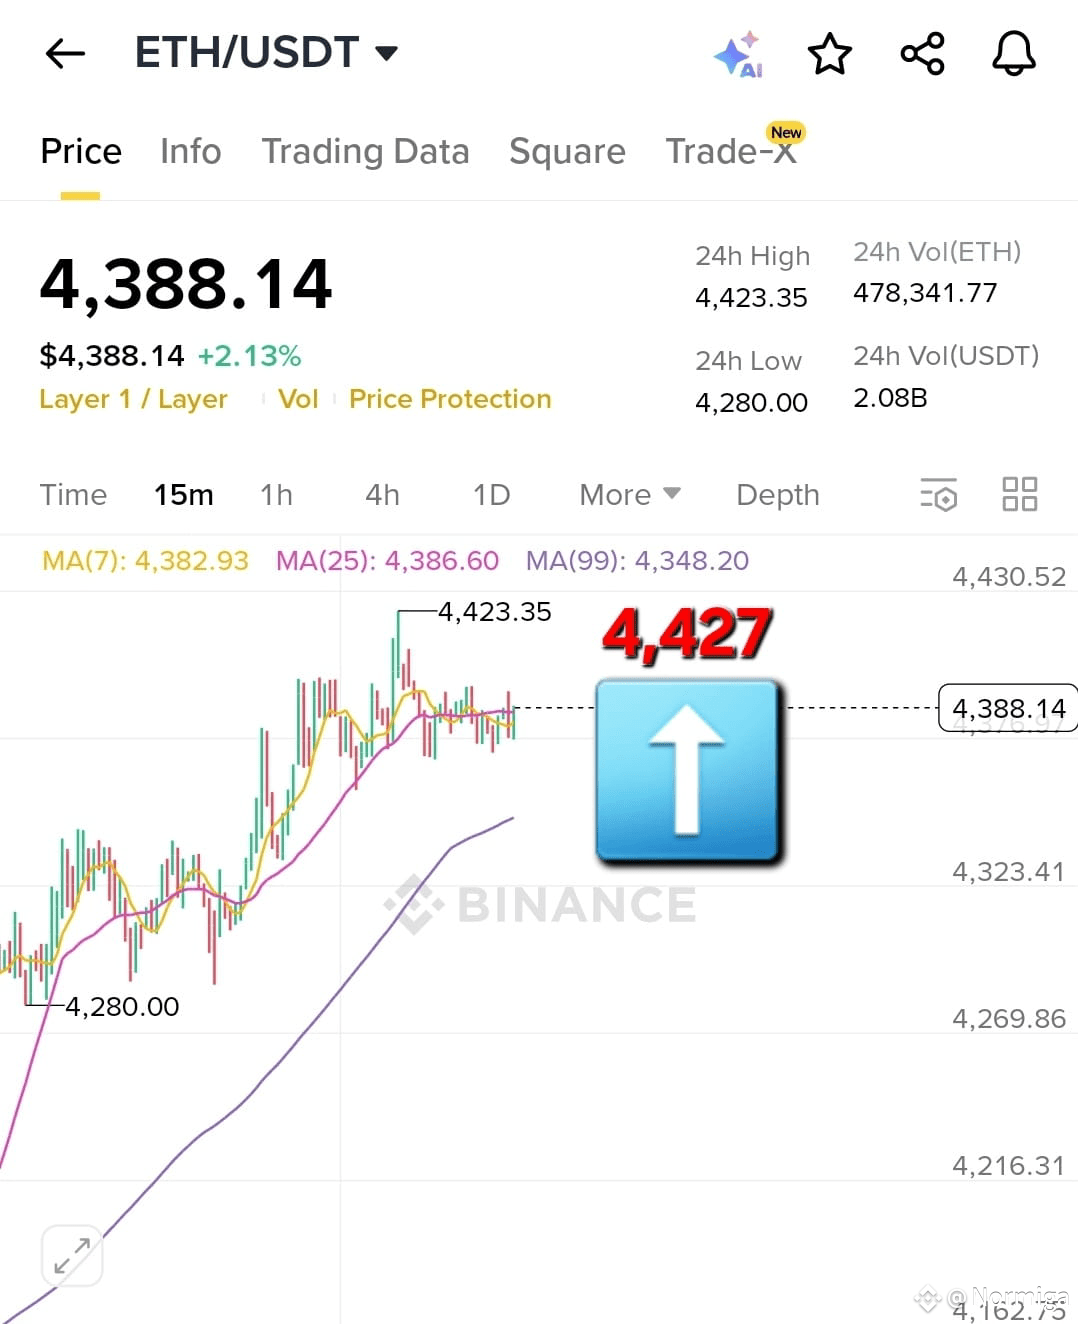This screenshot has width=1078, height=1324.
Task: Switch chart to 4h interval
Action: point(382,495)
